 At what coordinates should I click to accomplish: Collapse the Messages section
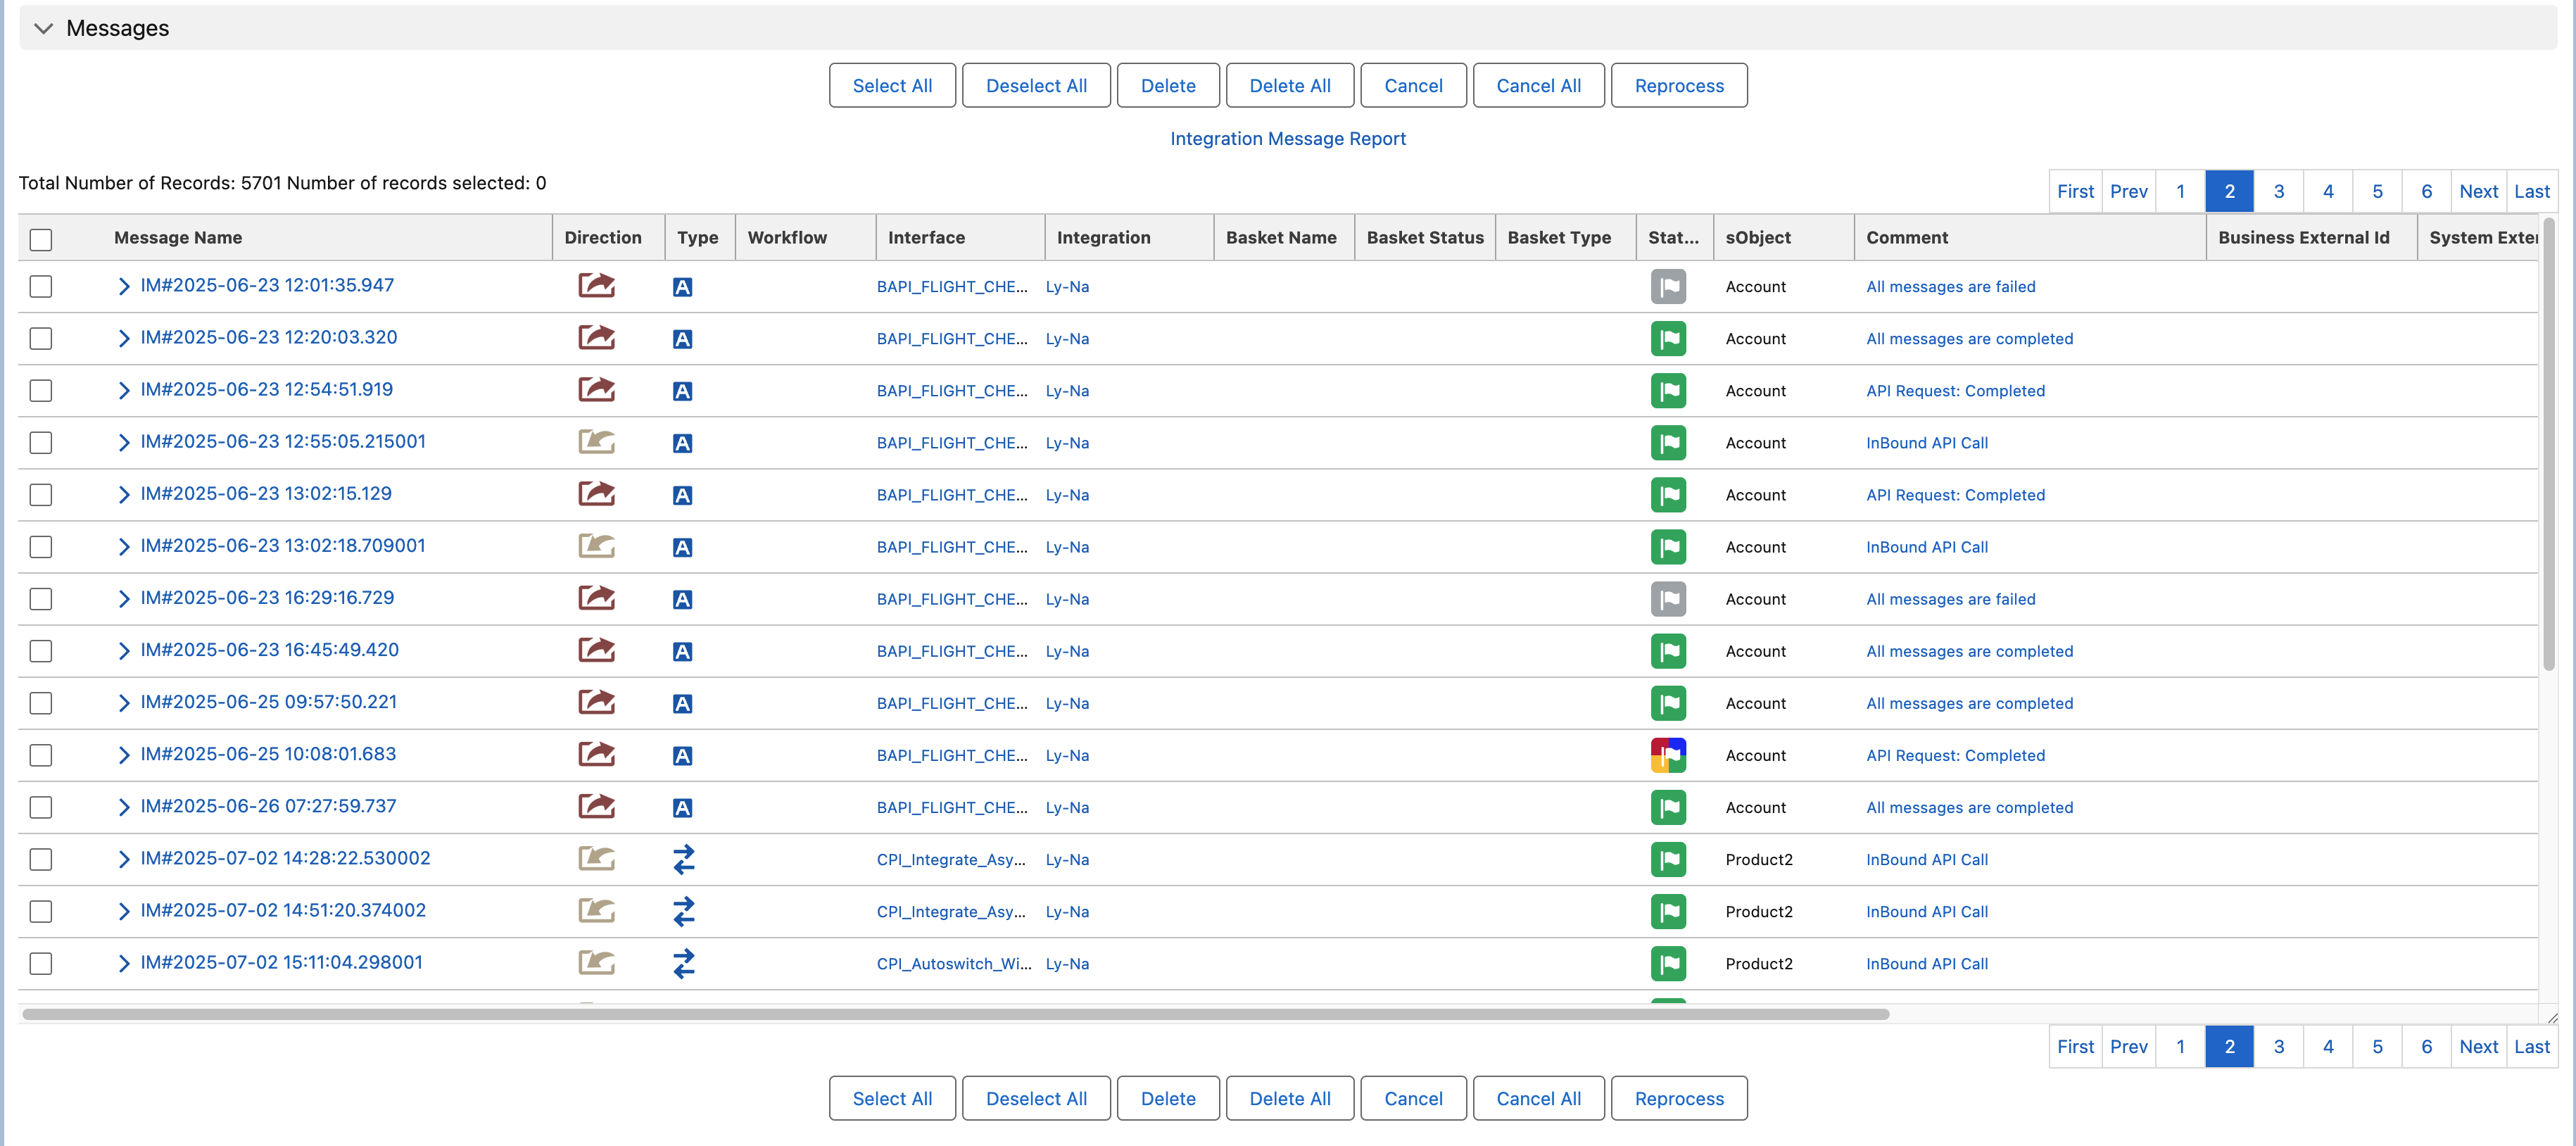[x=43, y=28]
